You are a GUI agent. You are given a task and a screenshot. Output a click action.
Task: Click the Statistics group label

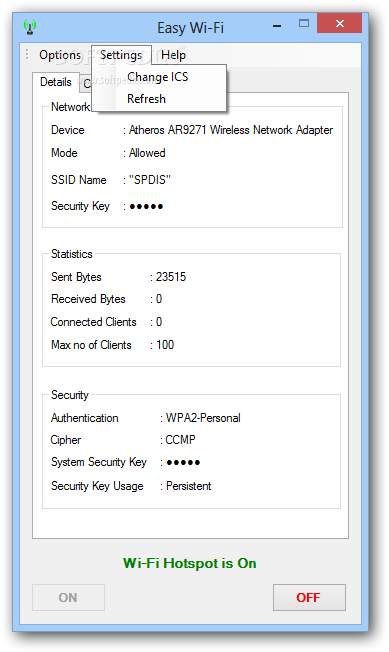tap(71, 254)
